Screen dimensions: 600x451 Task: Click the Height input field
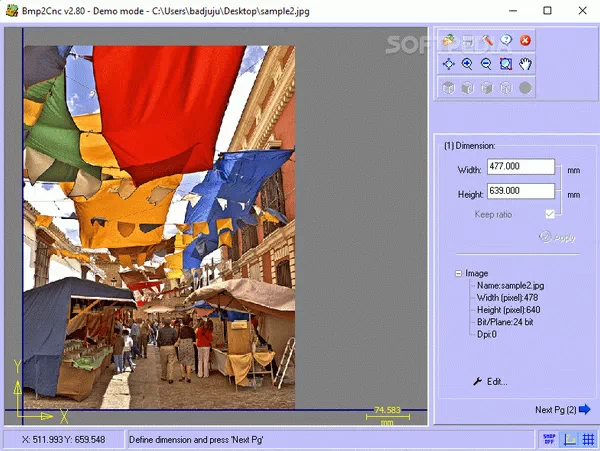pos(520,191)
